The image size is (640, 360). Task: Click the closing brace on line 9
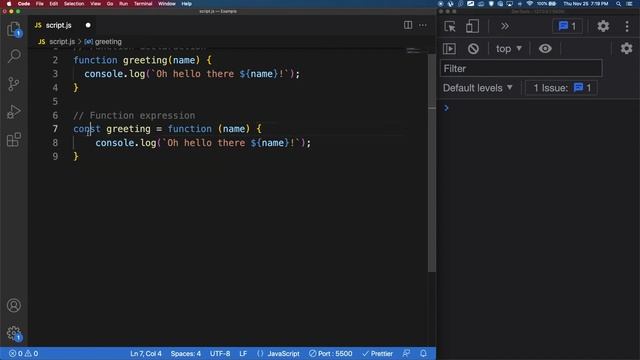coord(76,157)
